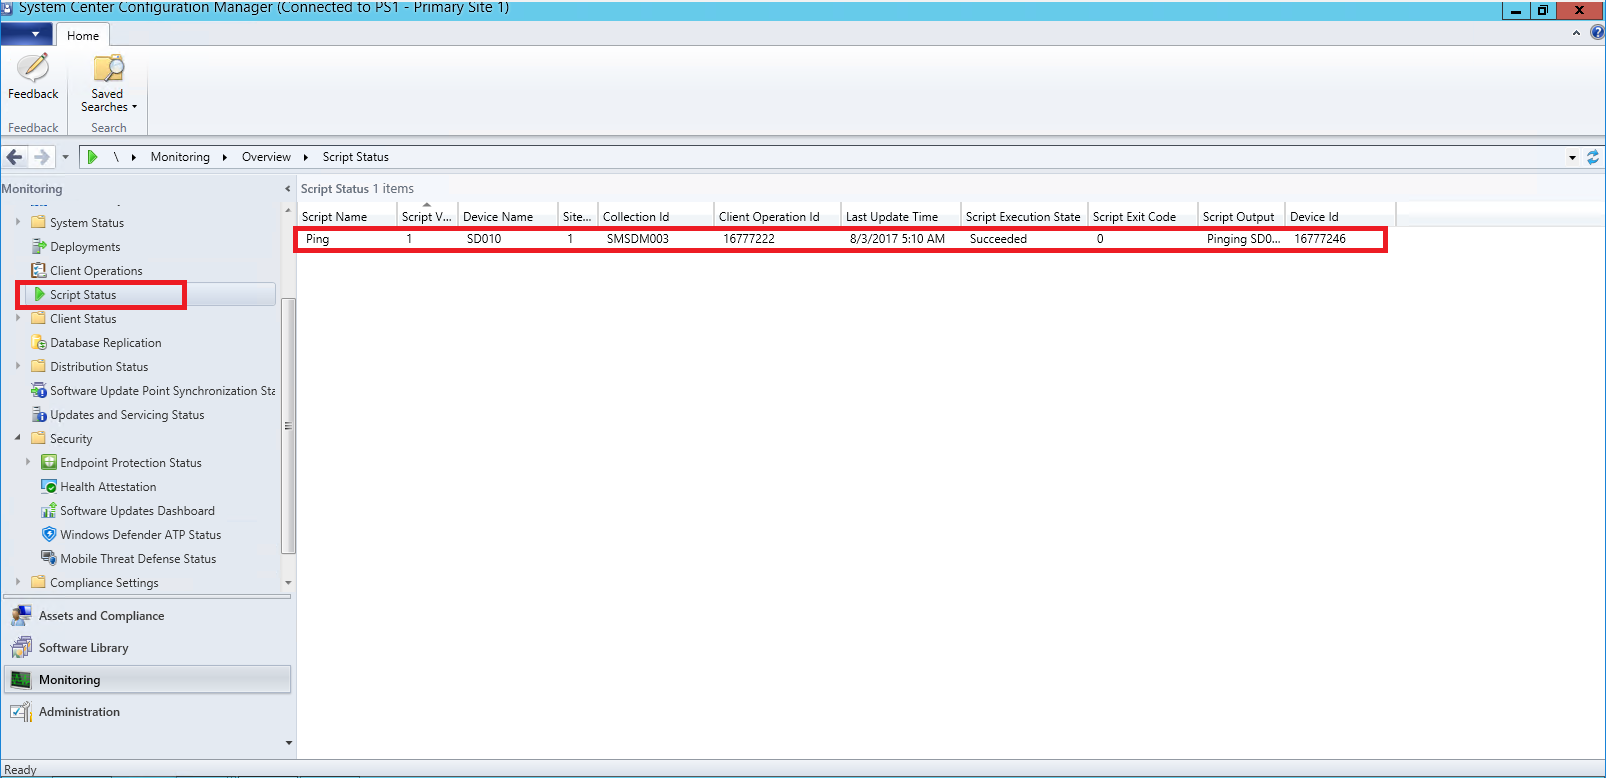This screenshot has height=778, width=1606.
Task: Click the Succeeded execution state cell
Action: [998, 239]
